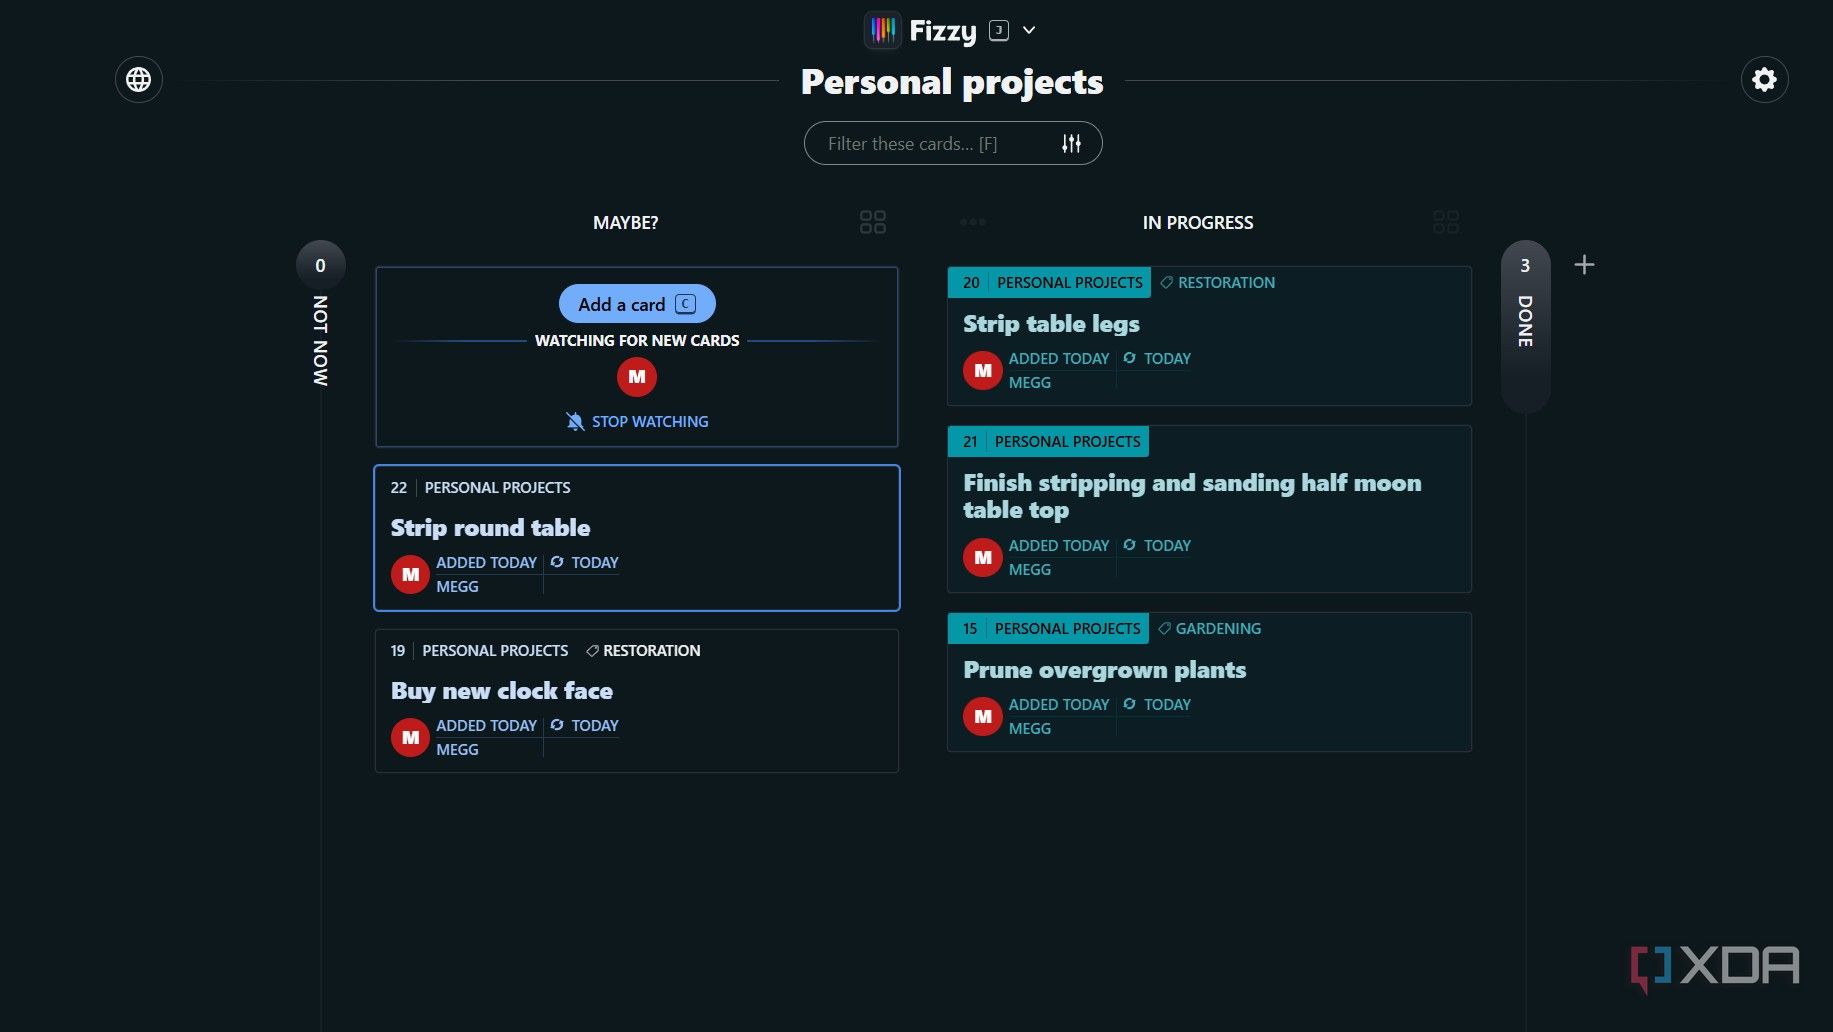
Task: Click the Add a card button
Action: coord(637,304)
